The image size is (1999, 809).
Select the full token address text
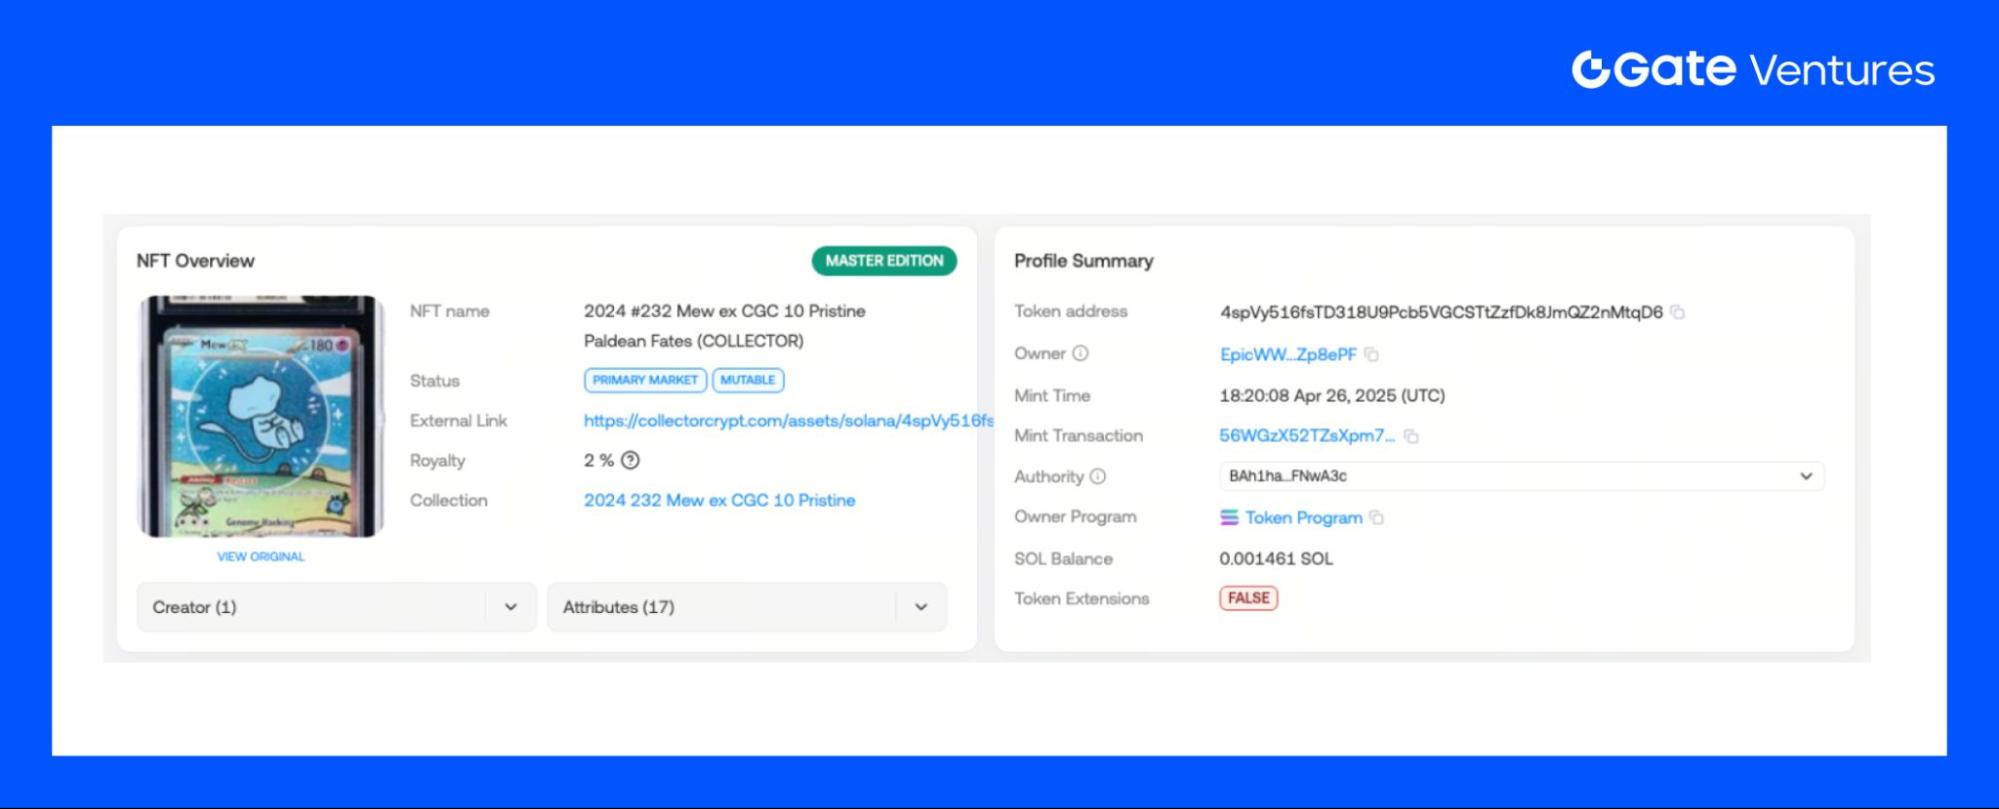1441,312
